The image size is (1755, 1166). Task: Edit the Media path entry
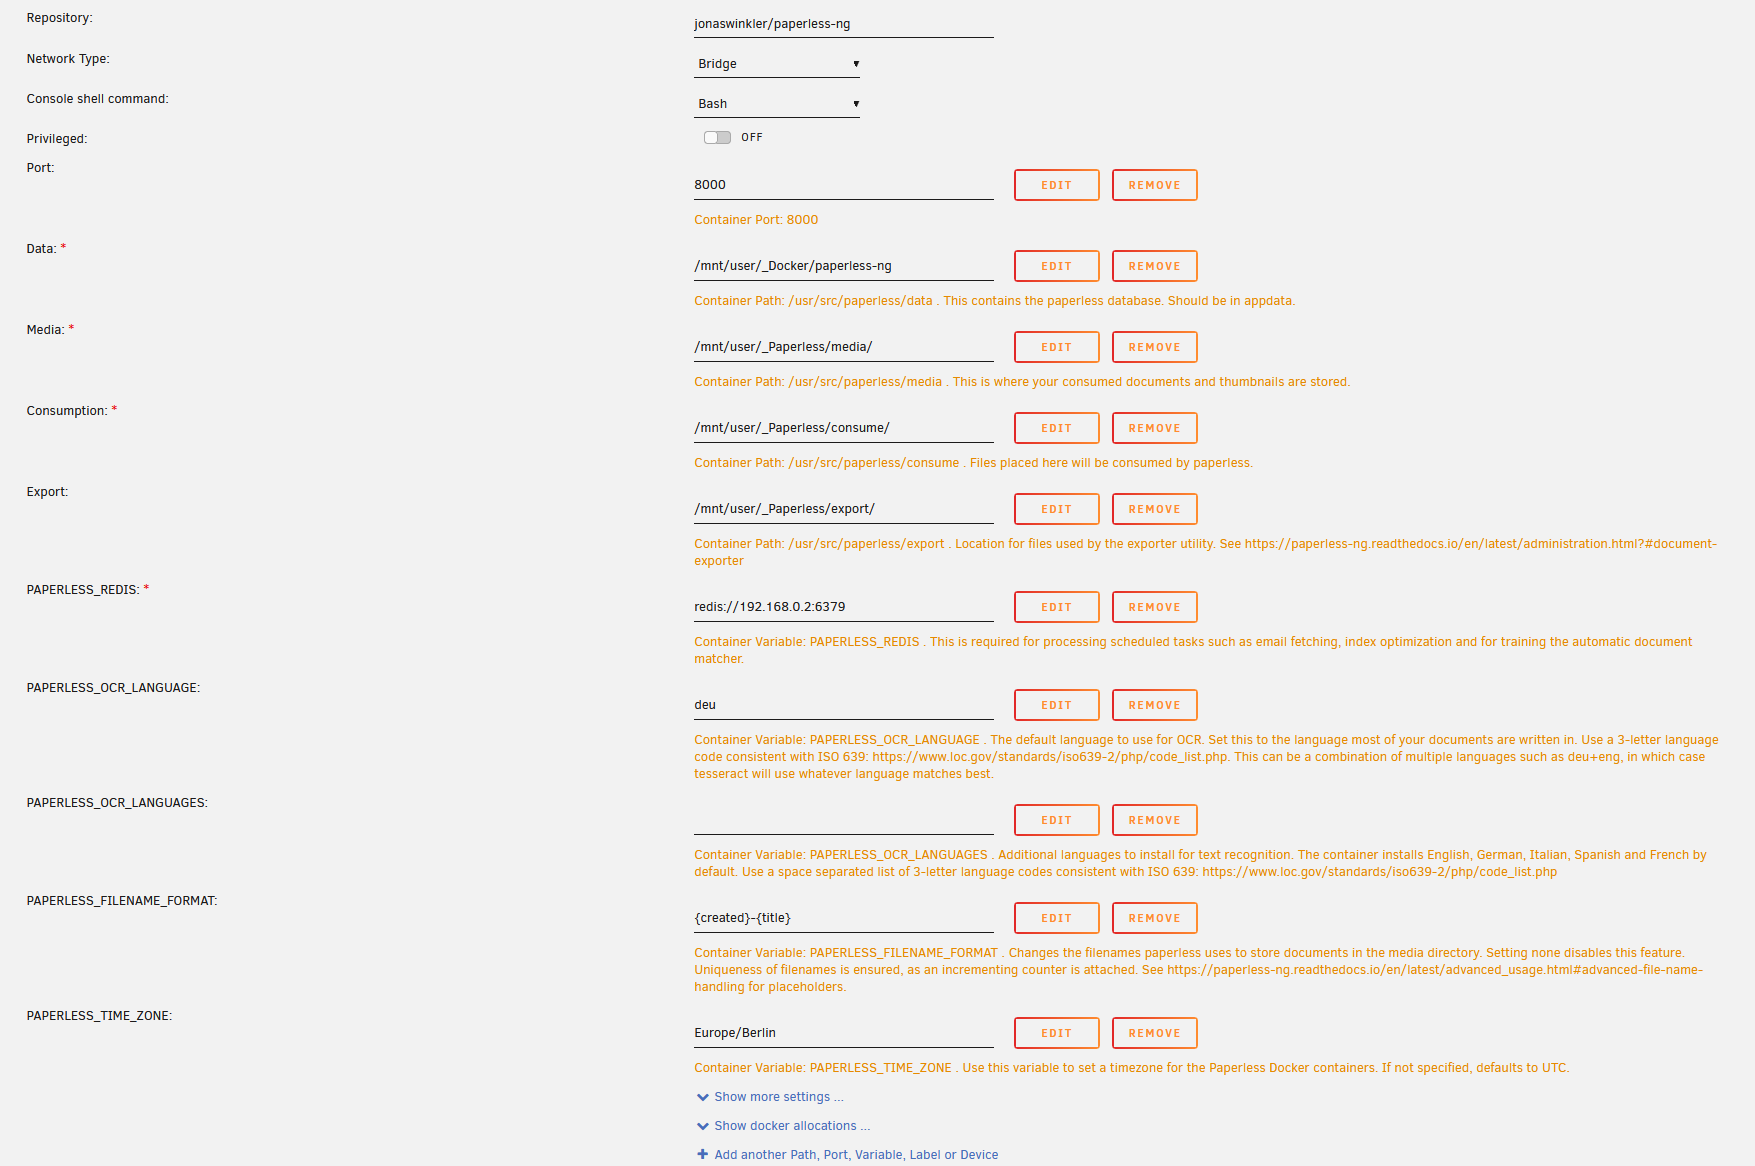click(x=1057, y=347)
